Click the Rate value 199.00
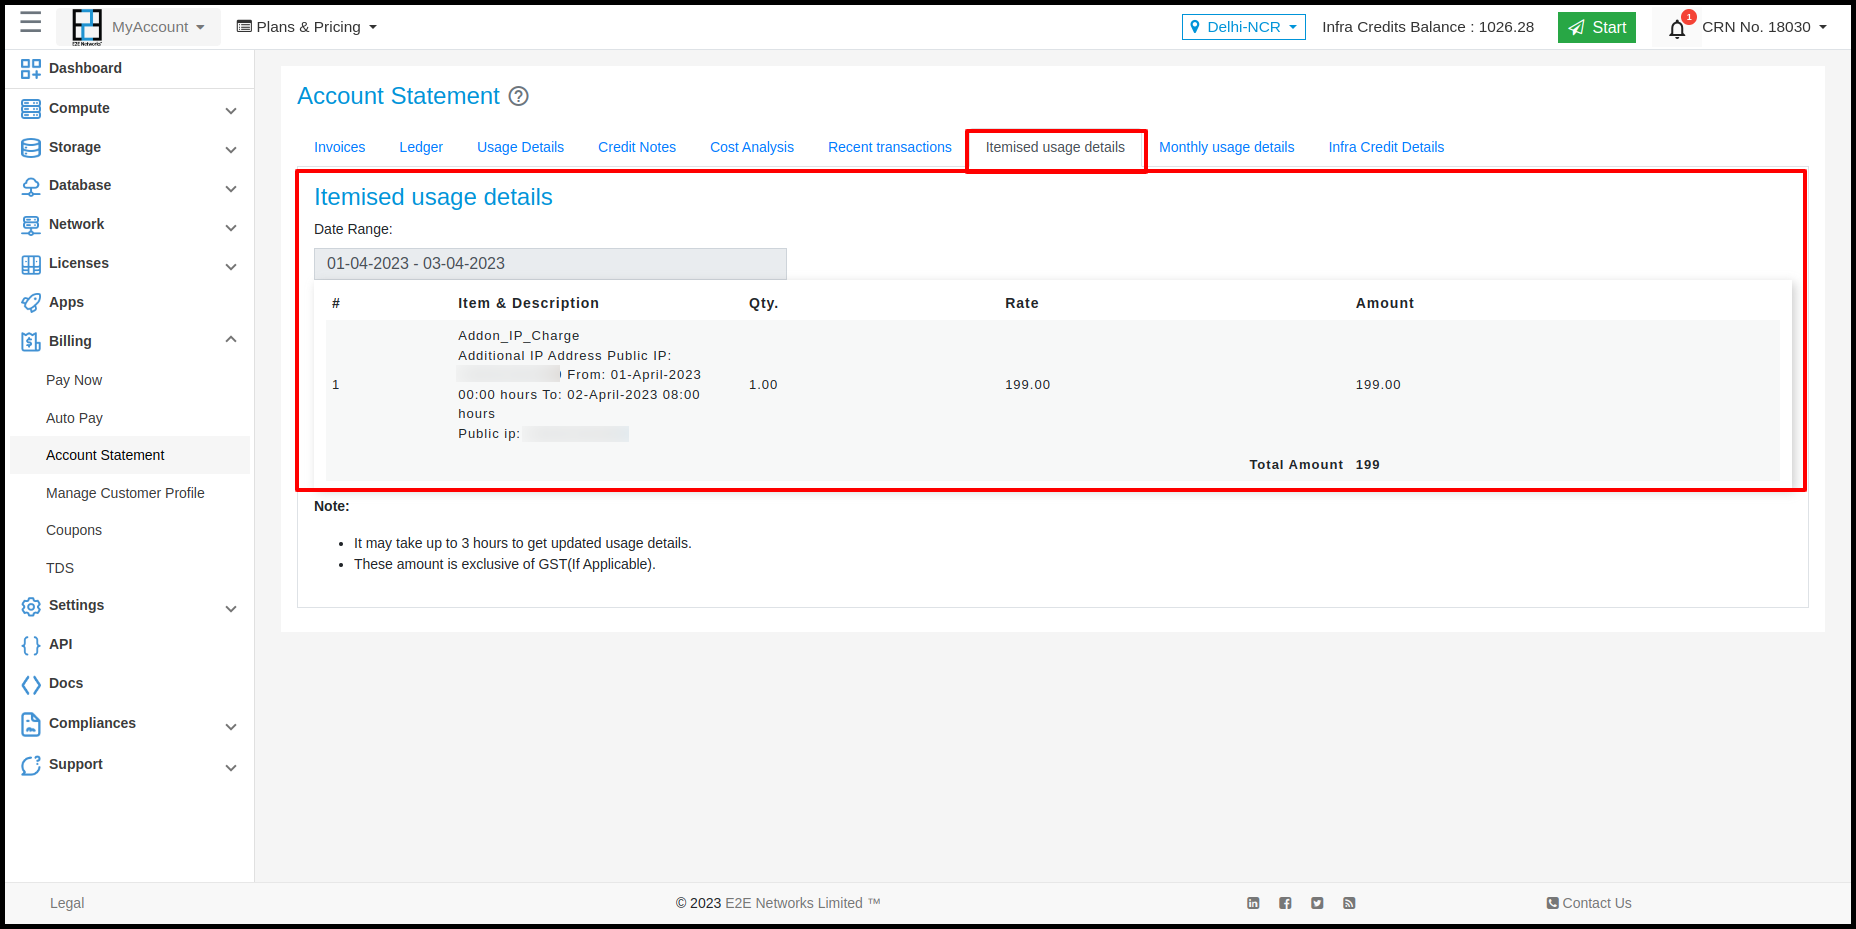 pos(1028,385)
